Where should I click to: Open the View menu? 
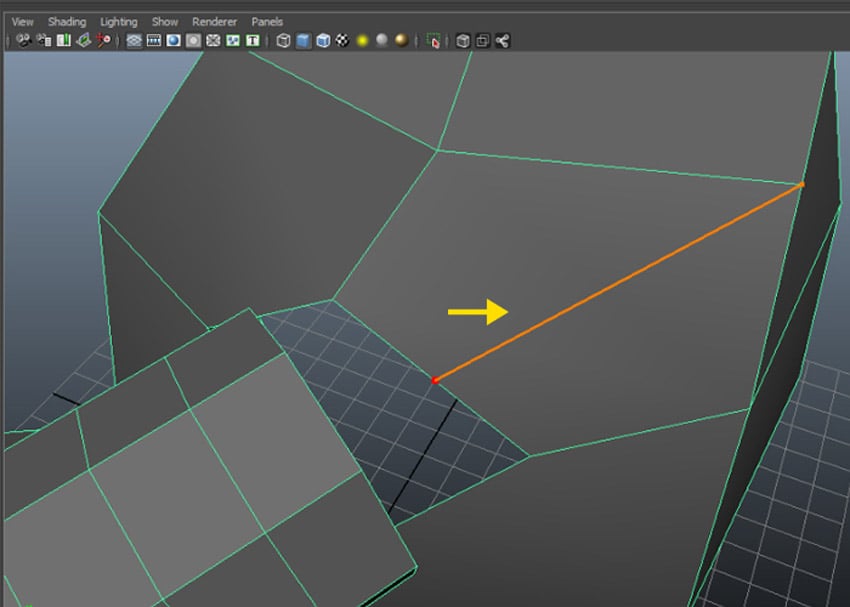click(21, 21)
